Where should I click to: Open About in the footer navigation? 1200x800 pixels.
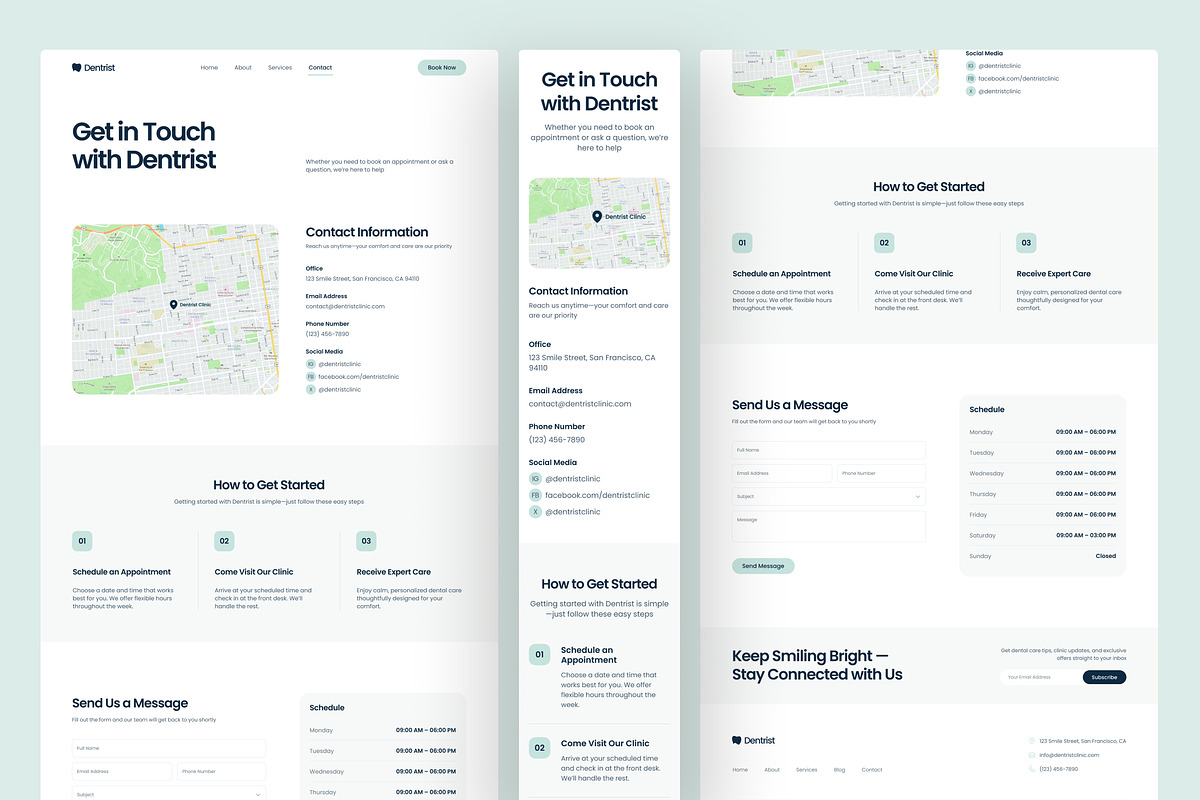pos(772,770)
